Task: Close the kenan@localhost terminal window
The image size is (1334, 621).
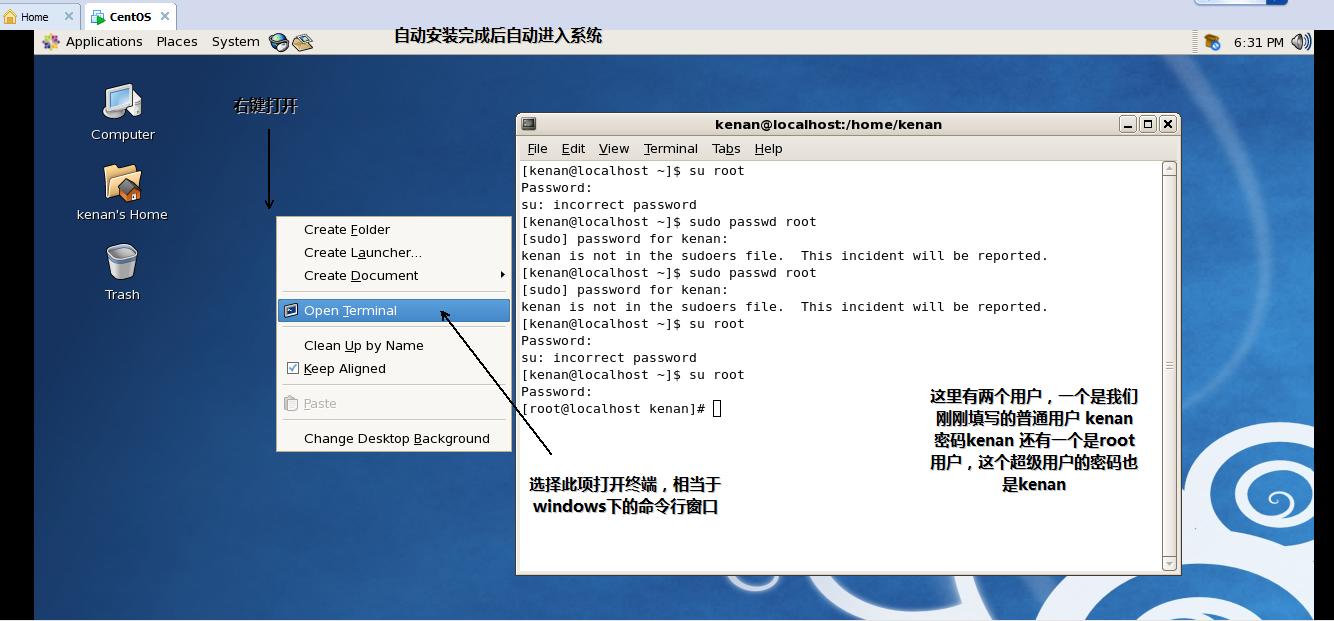Action: click(1168, 124)
